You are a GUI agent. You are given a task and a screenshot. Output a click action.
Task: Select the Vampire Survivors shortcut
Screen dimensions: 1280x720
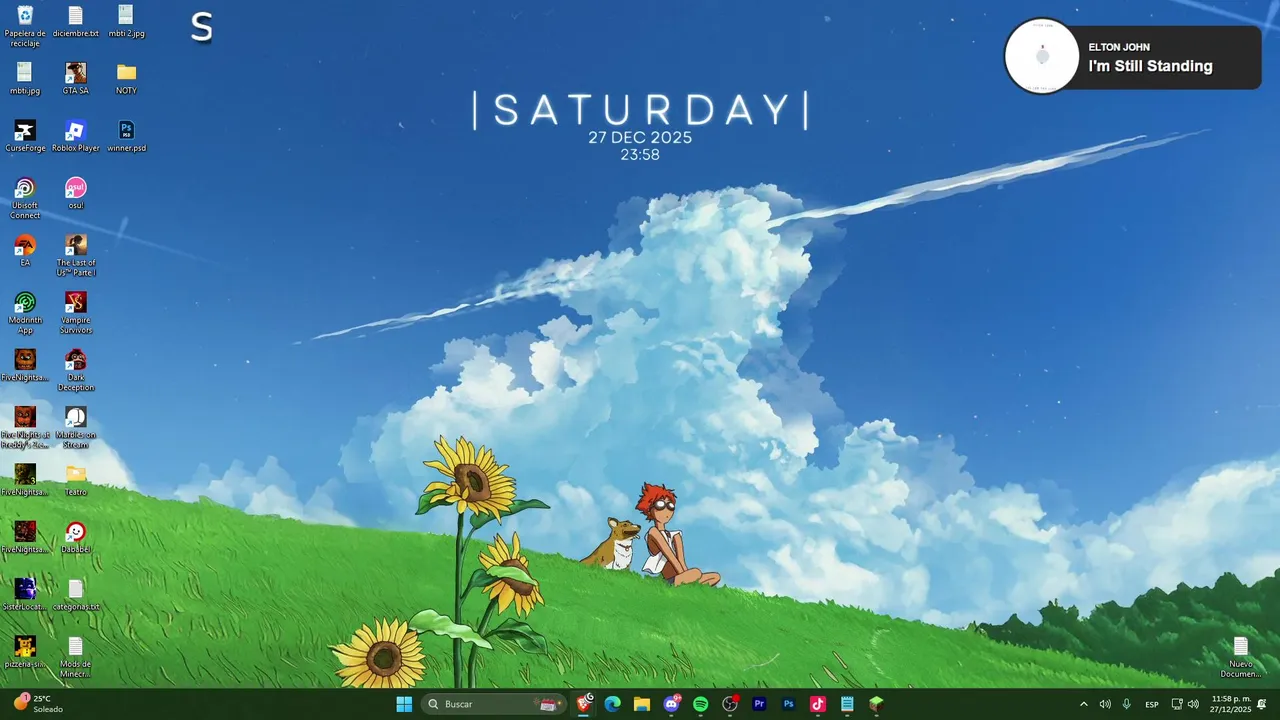(76, 314)
